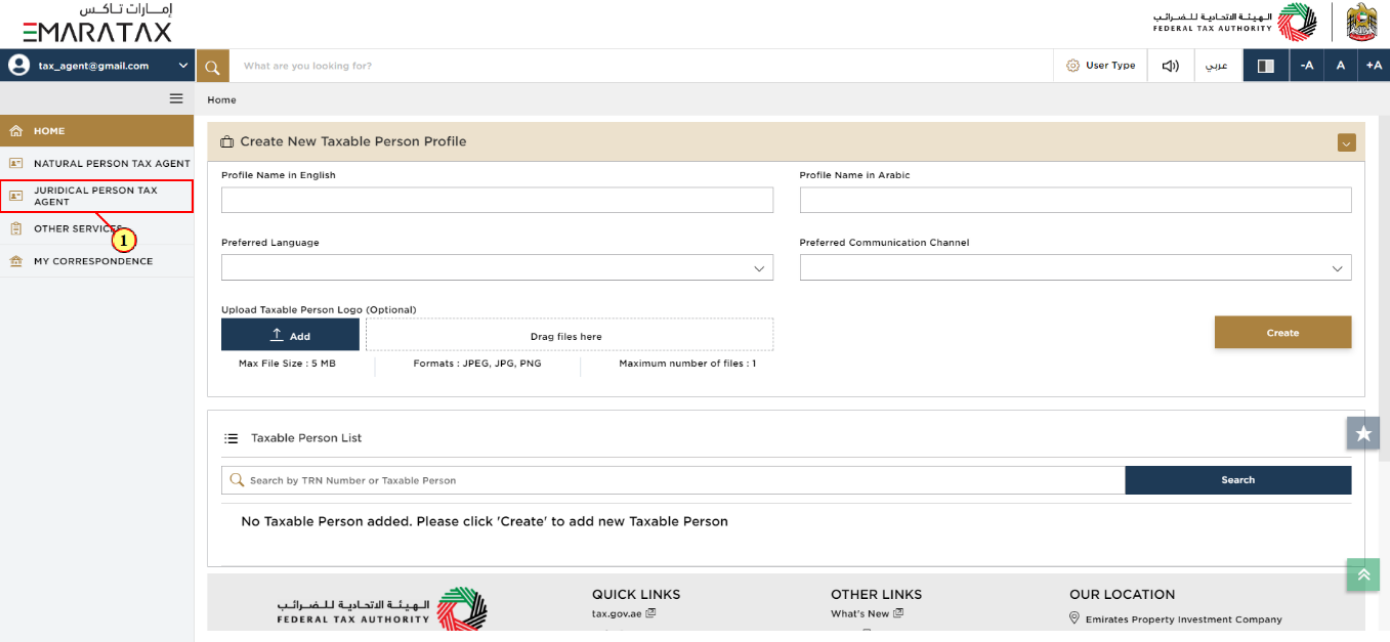Focus the Profile Name in English field
Image resolution: width=1390 pixels, height=642 pixels.
coord(497,200)
